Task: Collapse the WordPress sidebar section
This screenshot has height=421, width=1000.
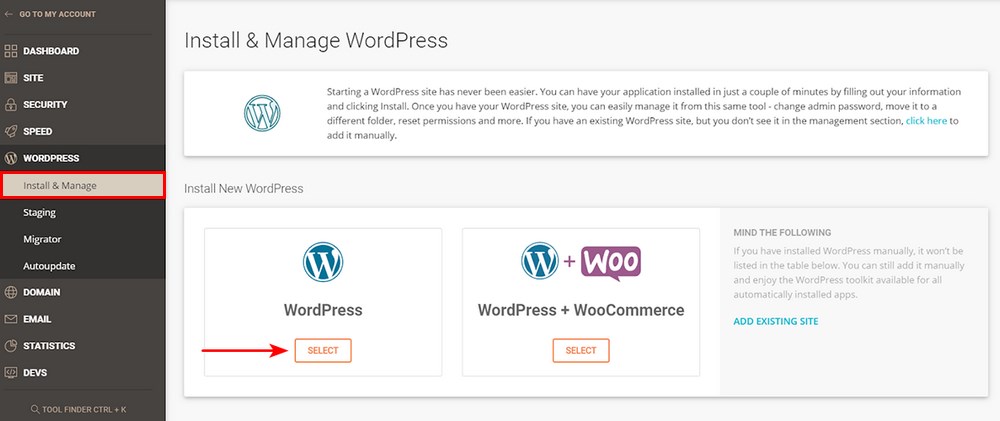Action: point(51,158)
